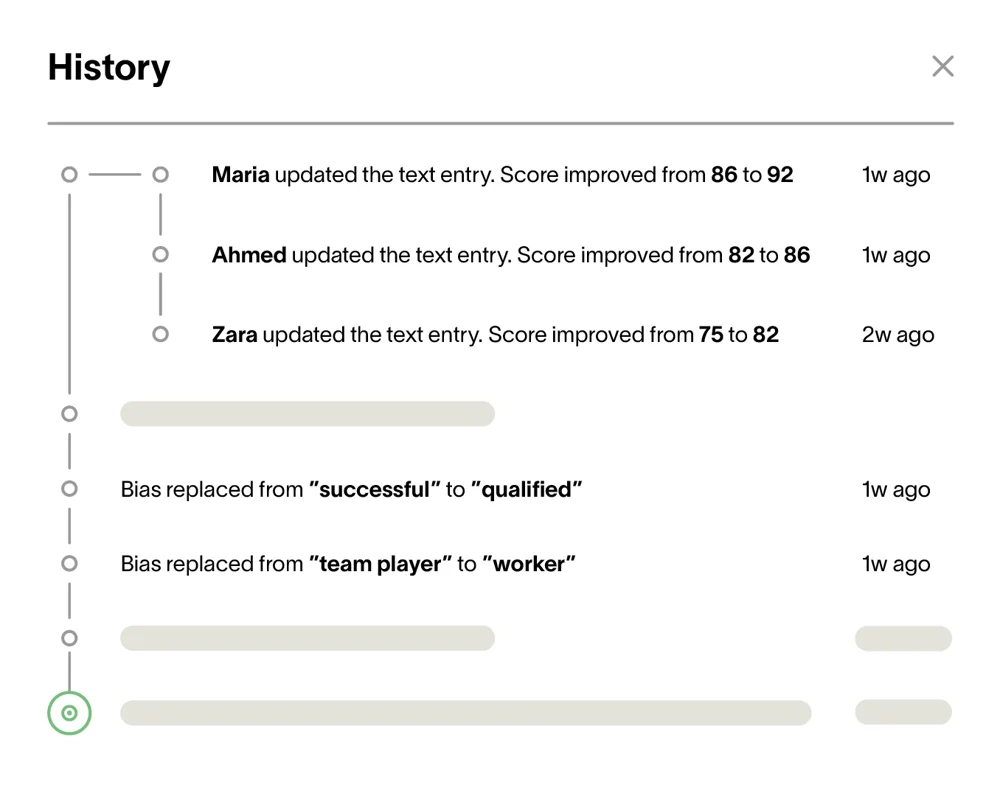This screenshot has height=796, width=1000.
Task: Select the timeline node beside Ahmed's update
Action: (x=160, y=255)
